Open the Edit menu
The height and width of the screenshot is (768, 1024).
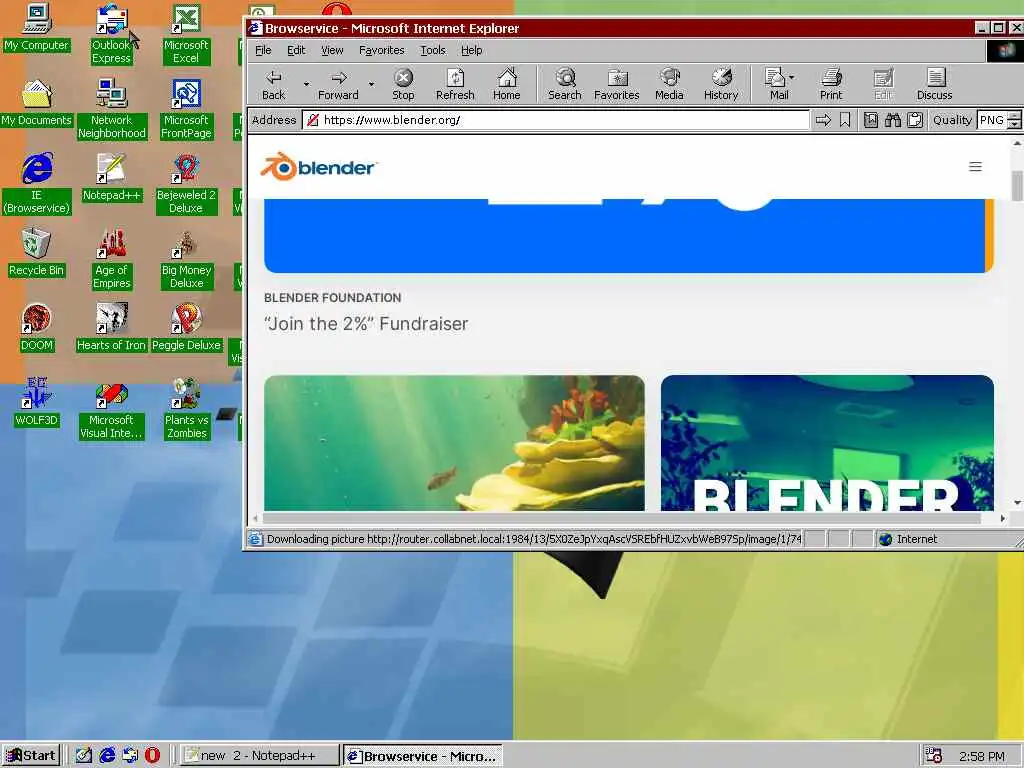pos(296,50)
